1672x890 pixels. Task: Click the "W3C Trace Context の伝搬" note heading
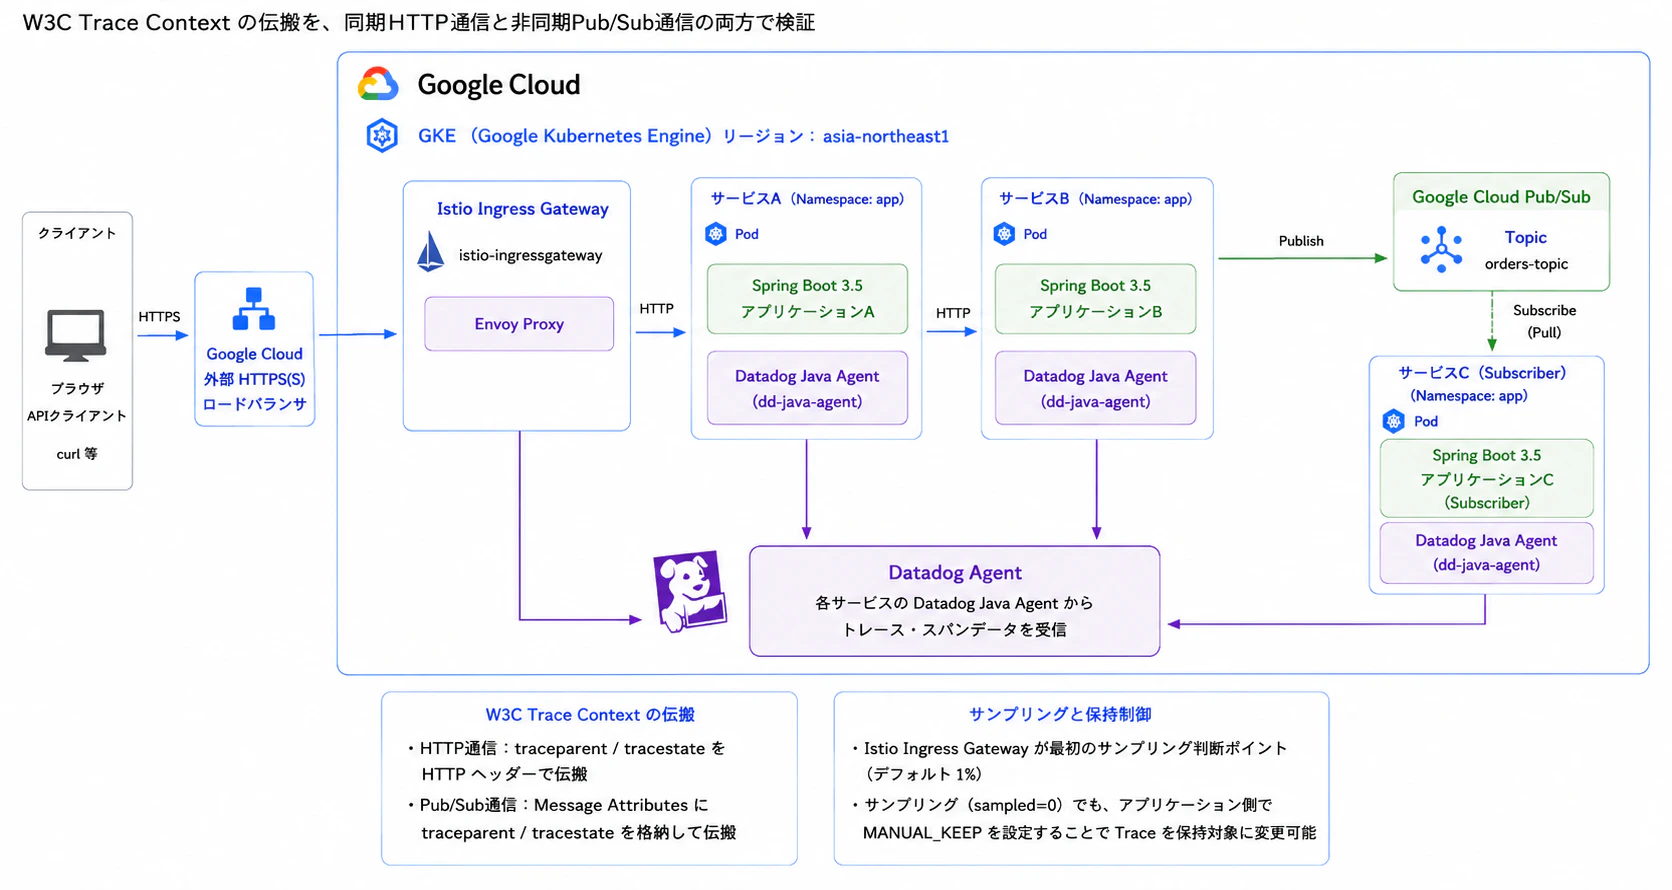pyautogui.click(x=590, y=715)
